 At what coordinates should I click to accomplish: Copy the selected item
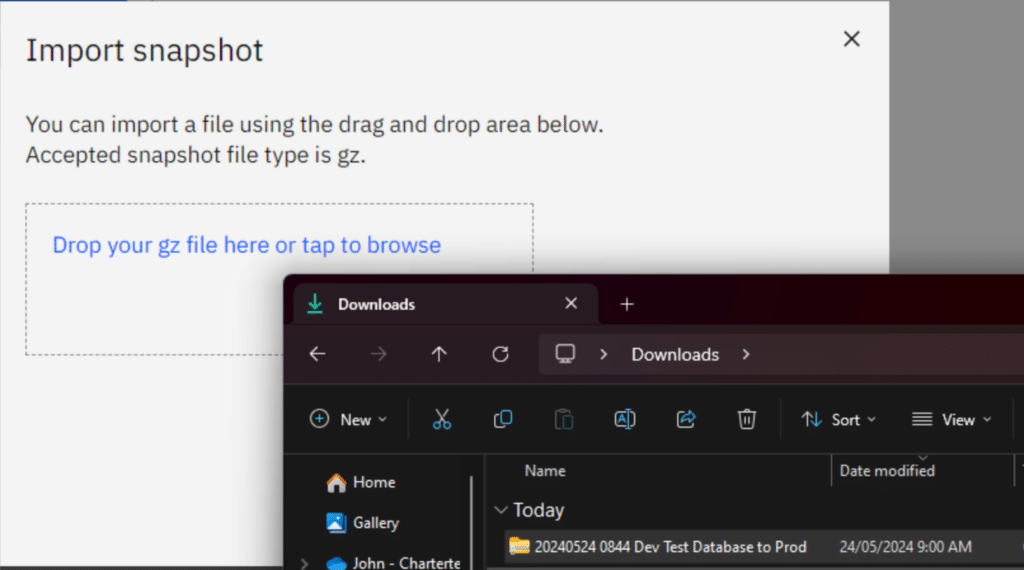(503, 419)
